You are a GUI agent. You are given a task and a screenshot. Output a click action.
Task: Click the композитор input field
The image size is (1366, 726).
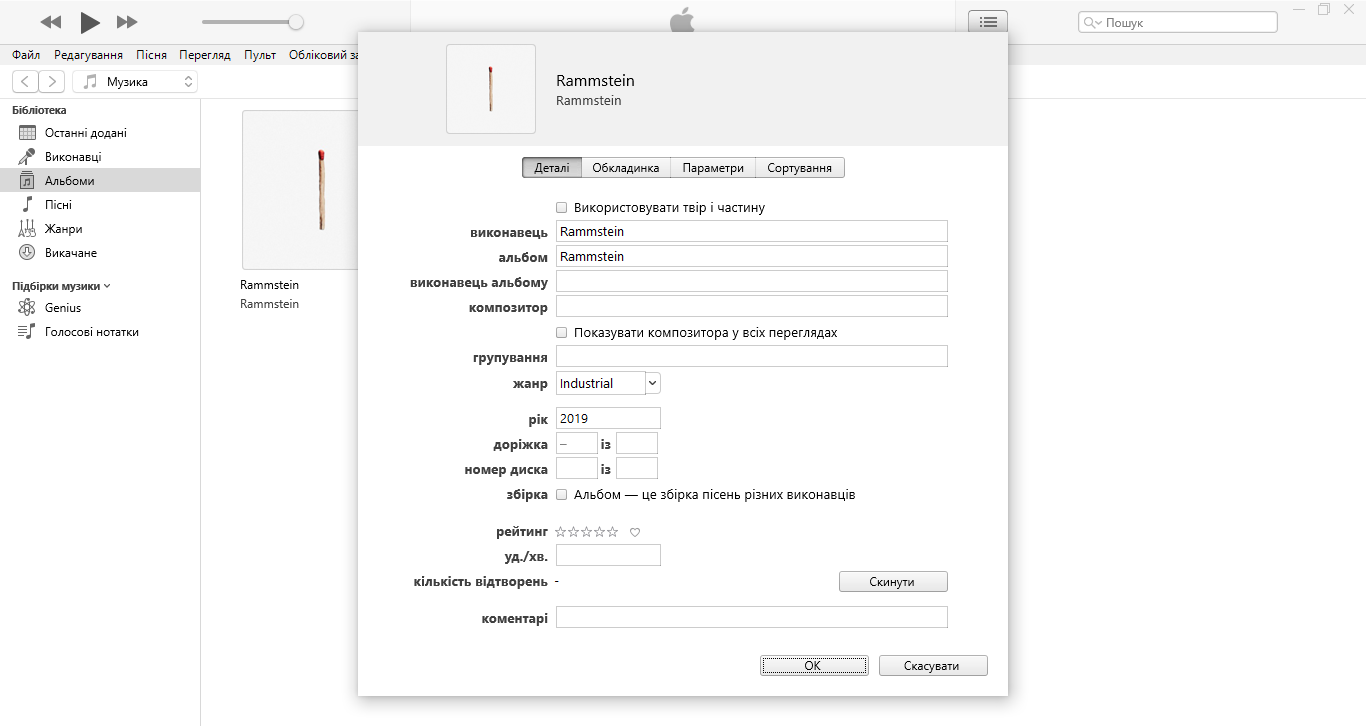tap(752, 306)
